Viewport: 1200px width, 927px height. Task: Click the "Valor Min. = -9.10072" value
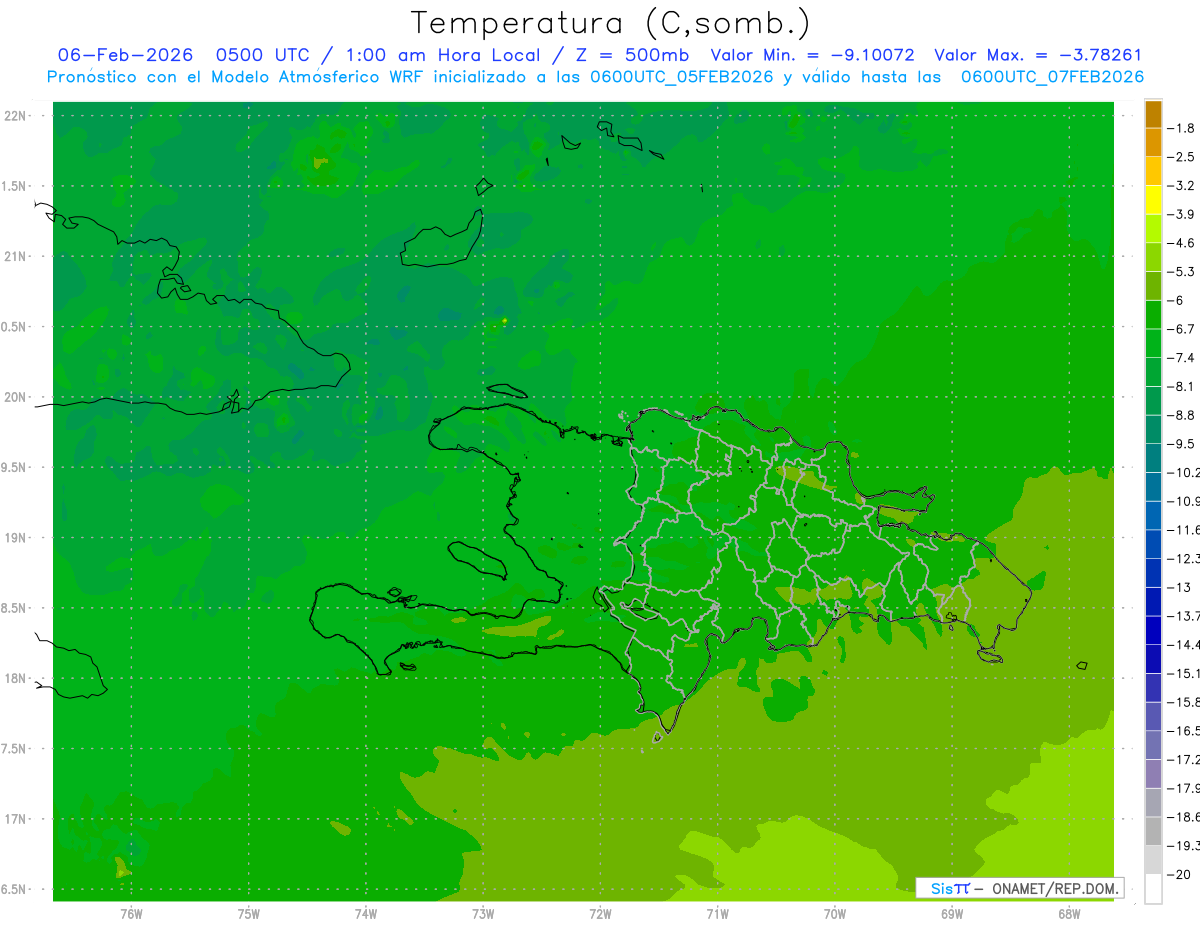812,55
